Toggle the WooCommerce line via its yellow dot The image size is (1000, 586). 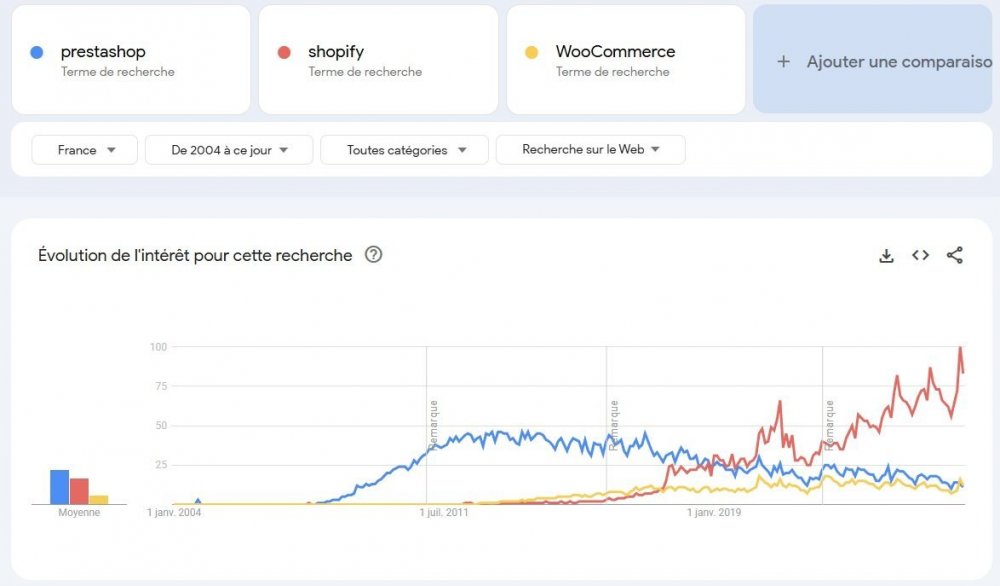click(x=533, y=51)
